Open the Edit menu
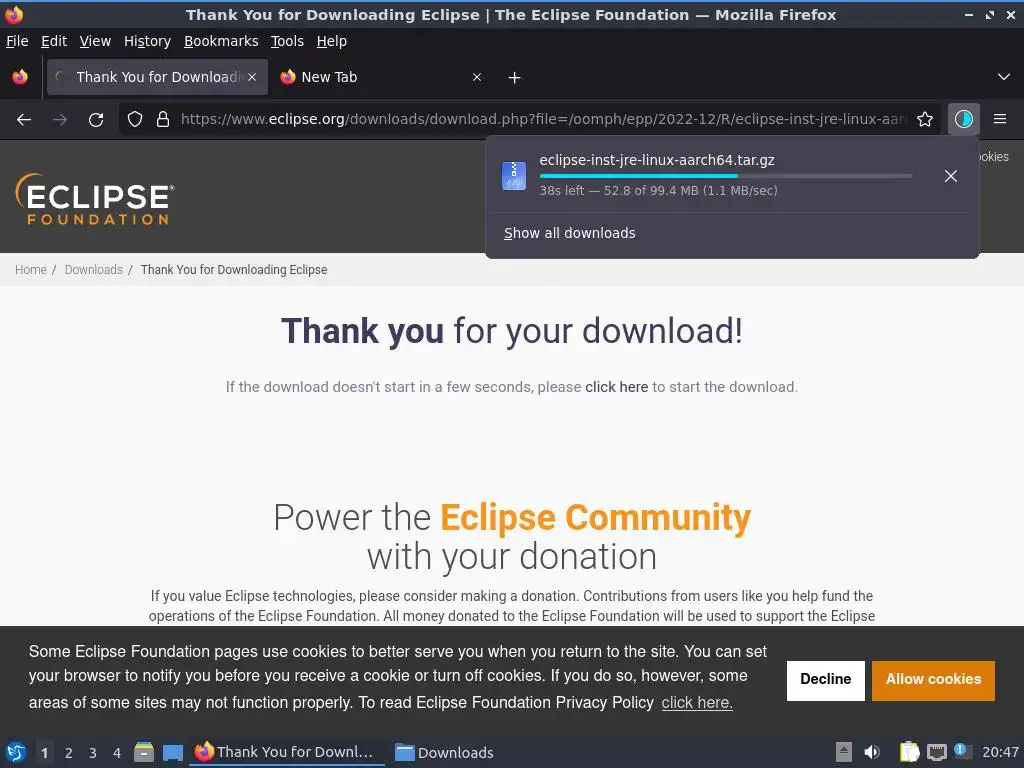The image size is (1024, 768). [54, 41]
